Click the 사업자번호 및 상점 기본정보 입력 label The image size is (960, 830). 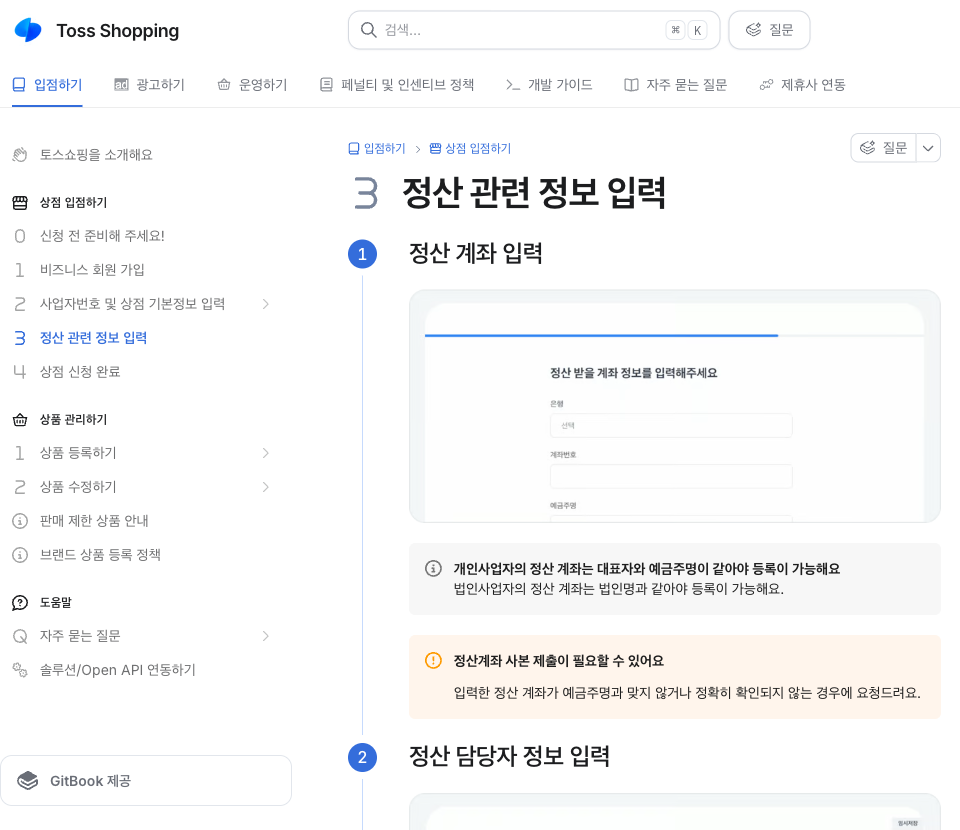tap(132, 304)
